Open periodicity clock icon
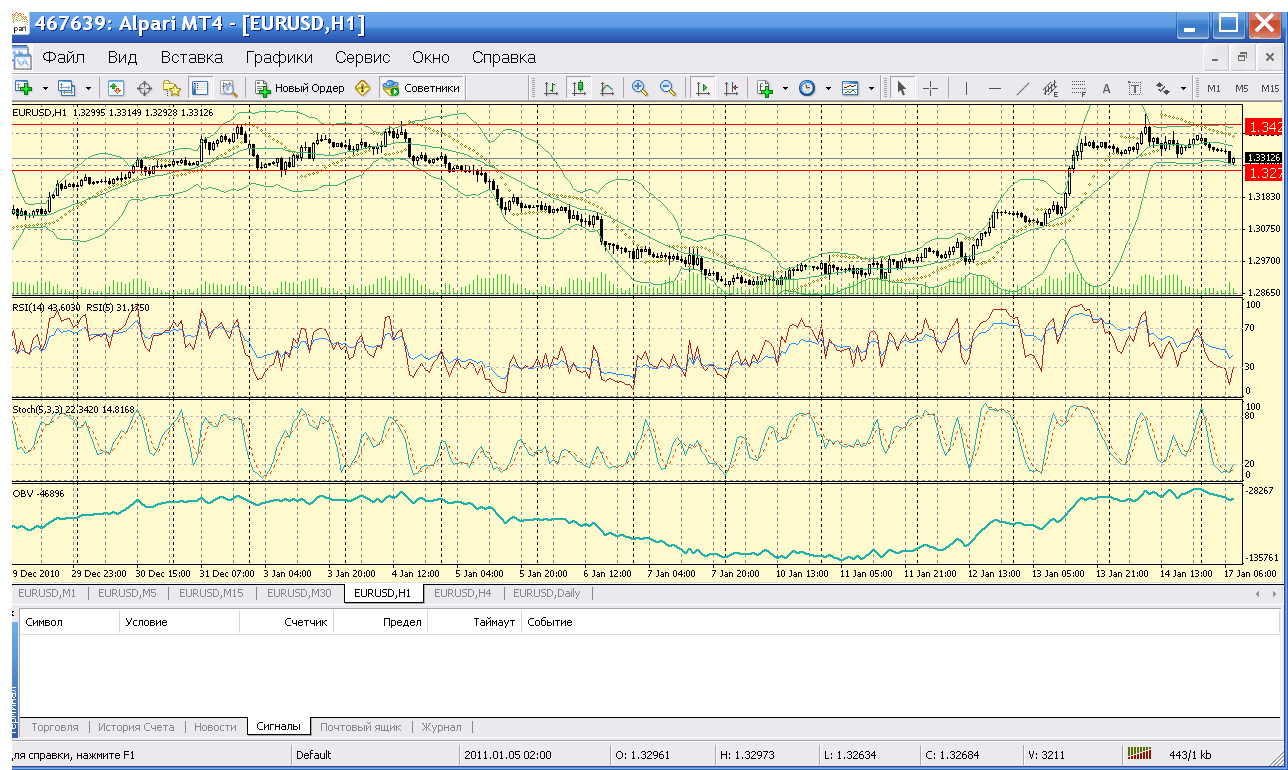The height and width of the screenshot is (770, 1288). click(x=807, y=88)
